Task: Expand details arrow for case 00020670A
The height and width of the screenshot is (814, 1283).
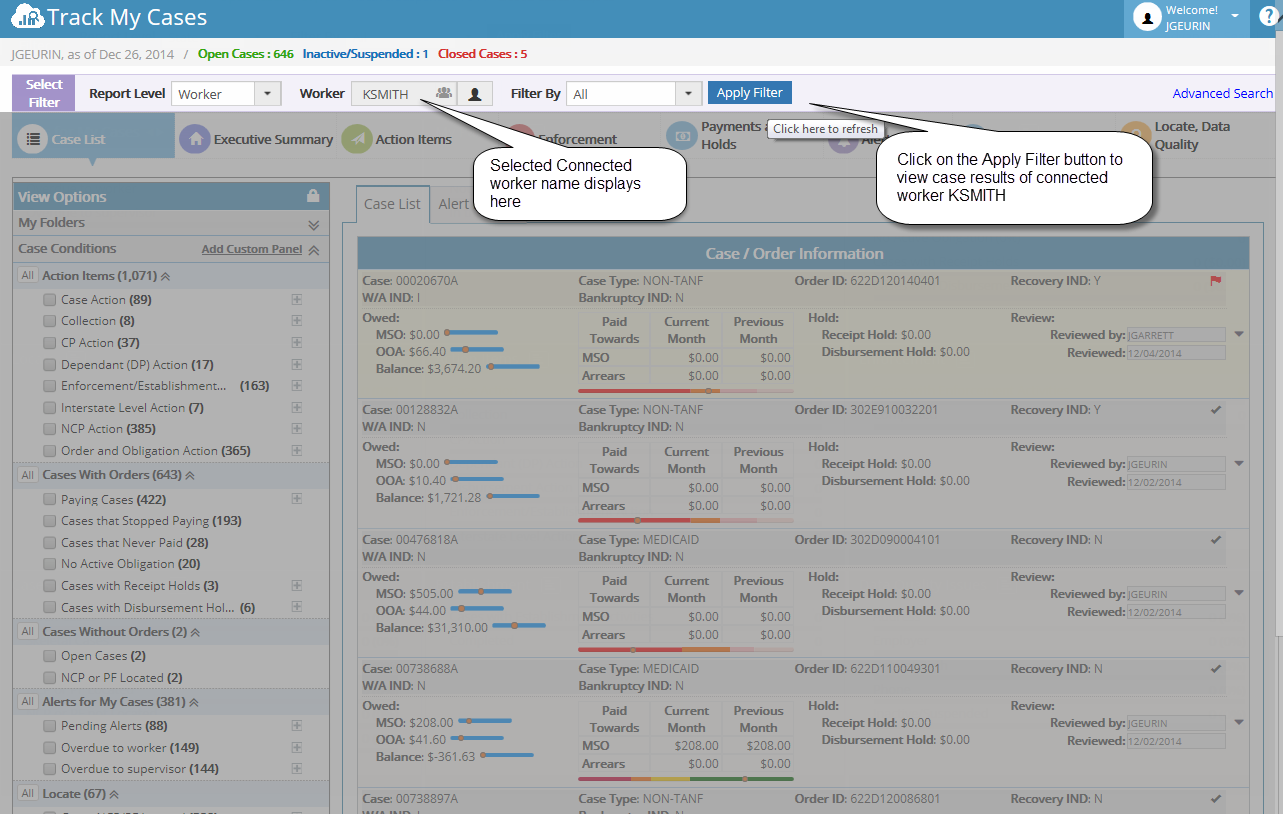Action: (x=1239, y=334)
